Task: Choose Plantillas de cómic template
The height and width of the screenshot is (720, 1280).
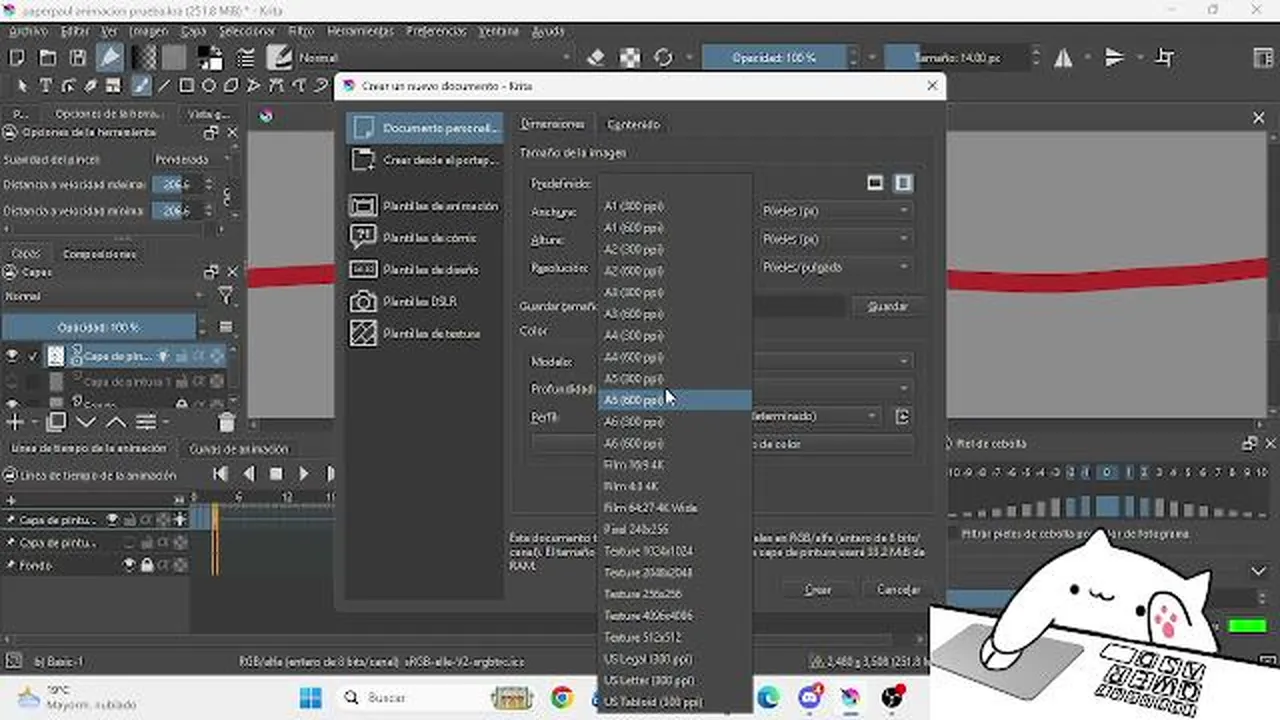Action: pyautogui.click(x=425, y=238)
